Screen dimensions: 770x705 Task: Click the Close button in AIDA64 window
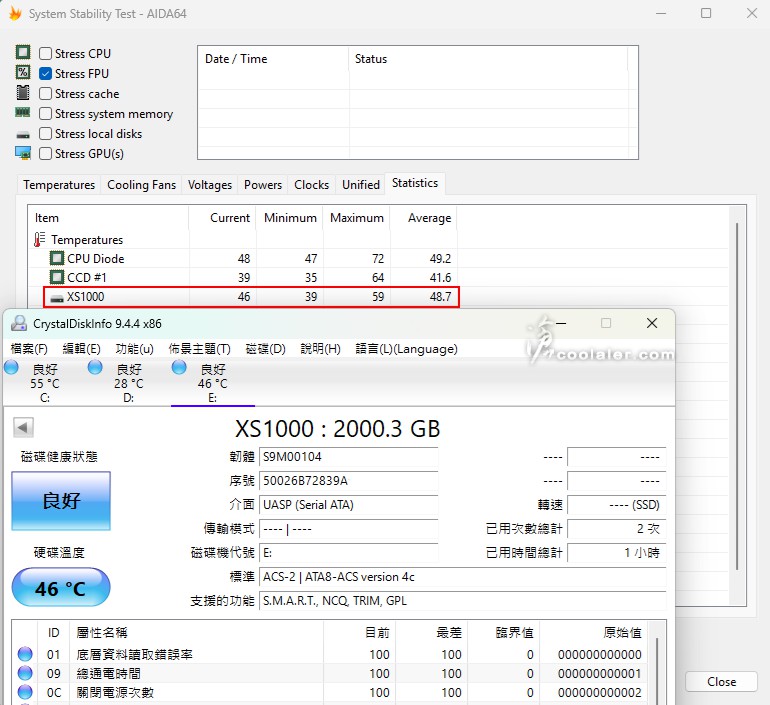721,681
